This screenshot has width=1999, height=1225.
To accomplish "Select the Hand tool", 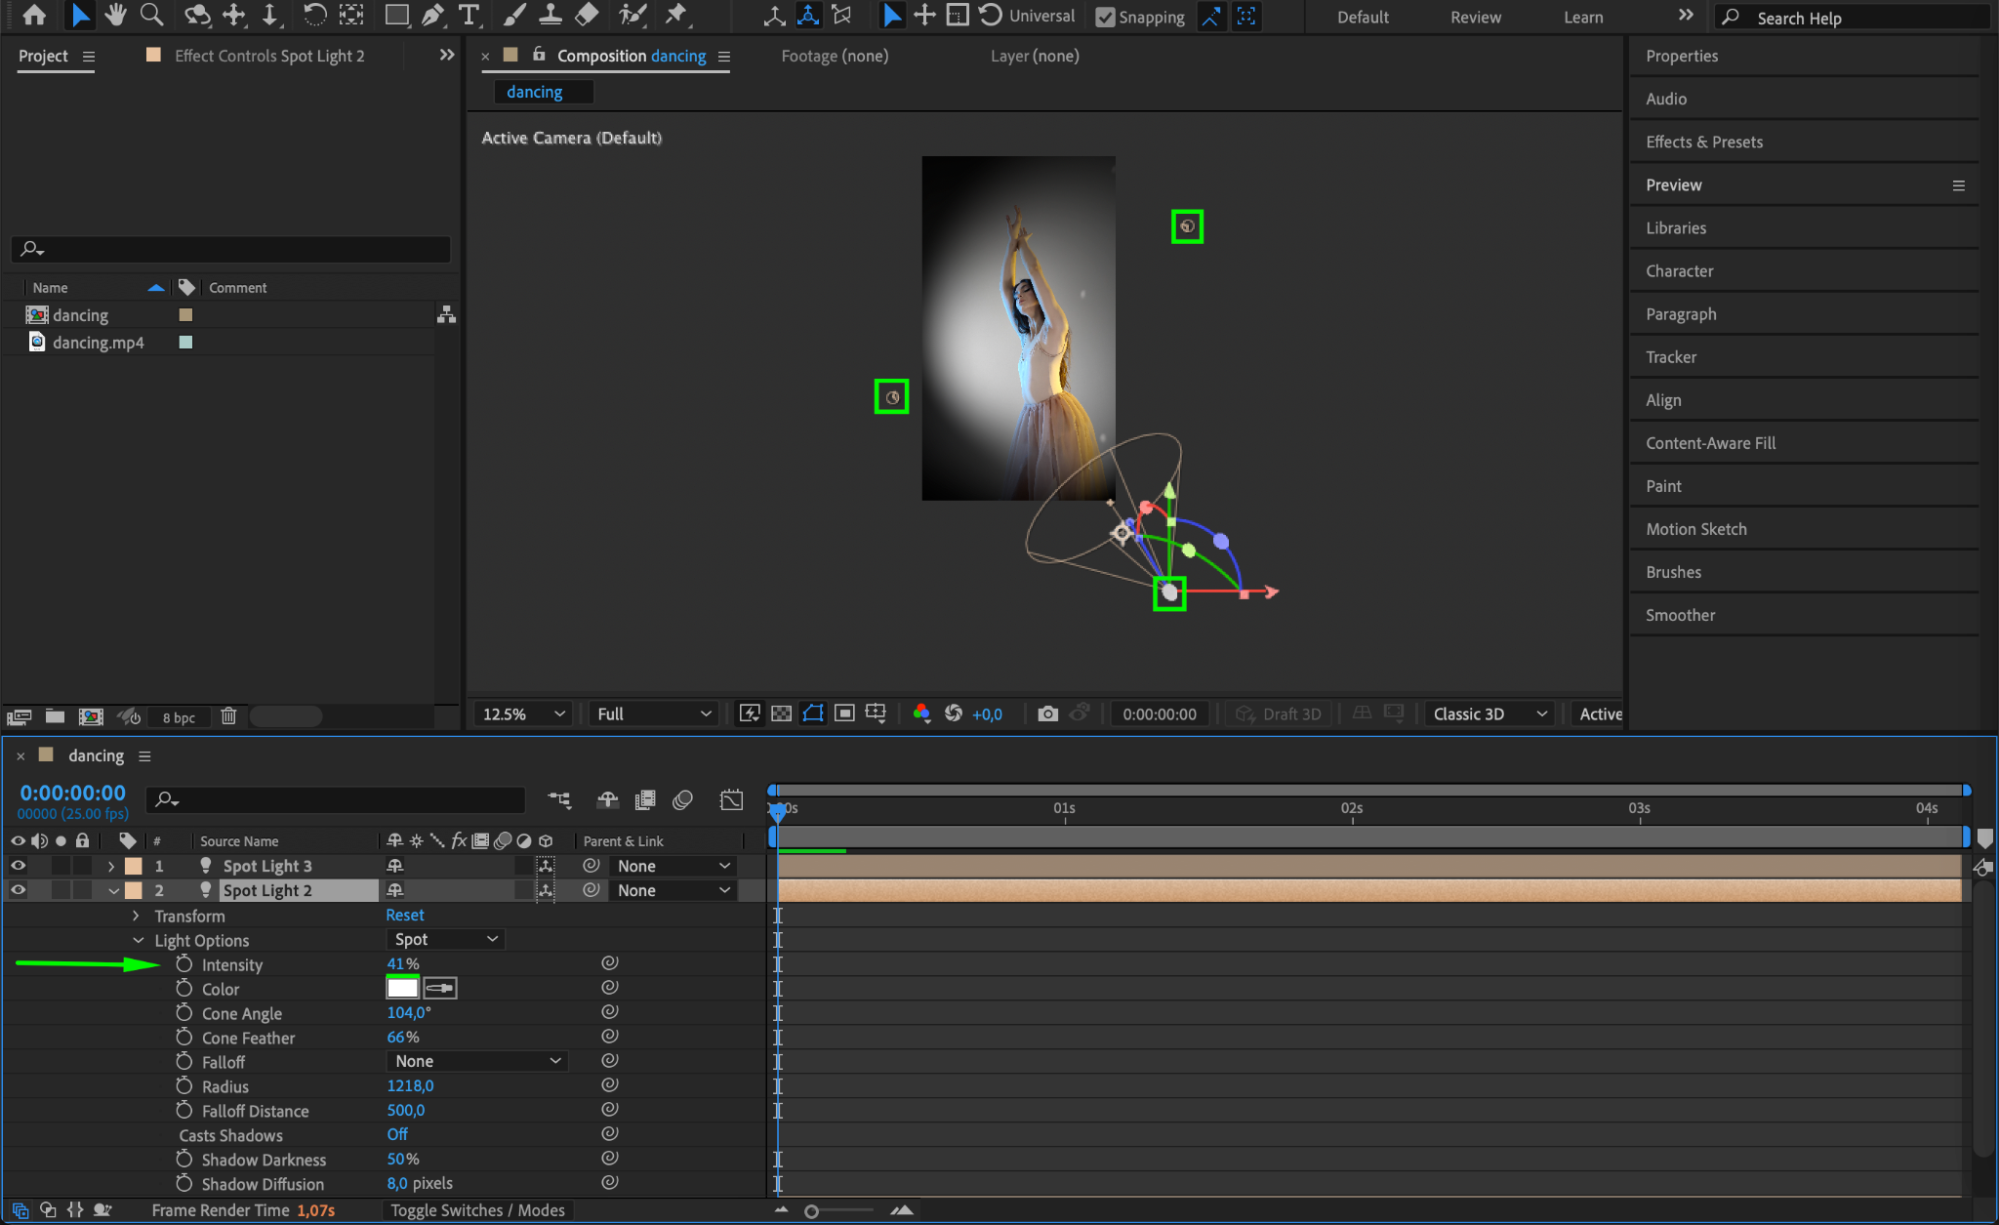I will [116, 15].
